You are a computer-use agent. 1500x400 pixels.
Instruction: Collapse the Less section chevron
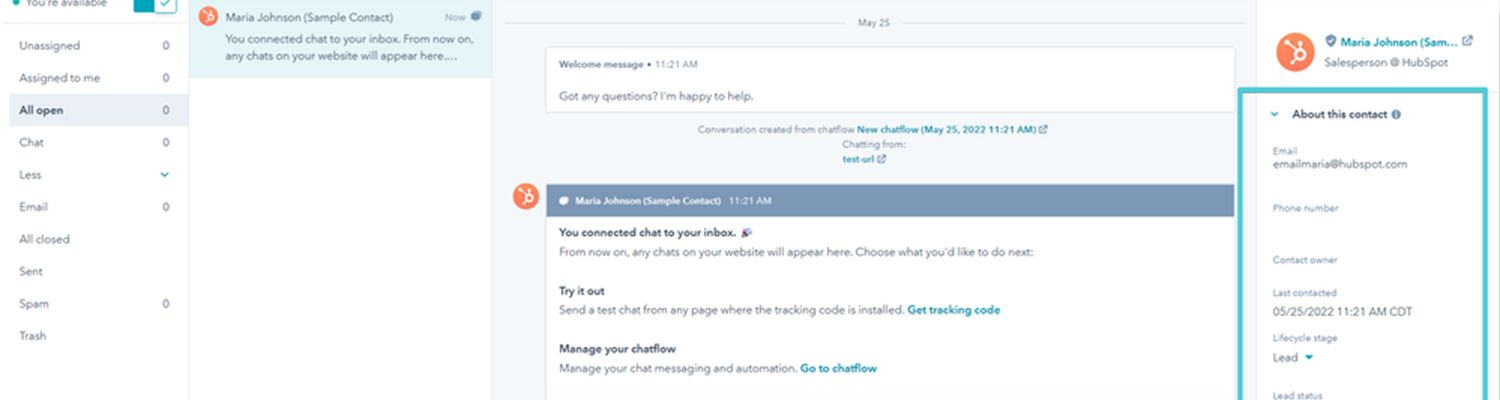click(165, 175)
